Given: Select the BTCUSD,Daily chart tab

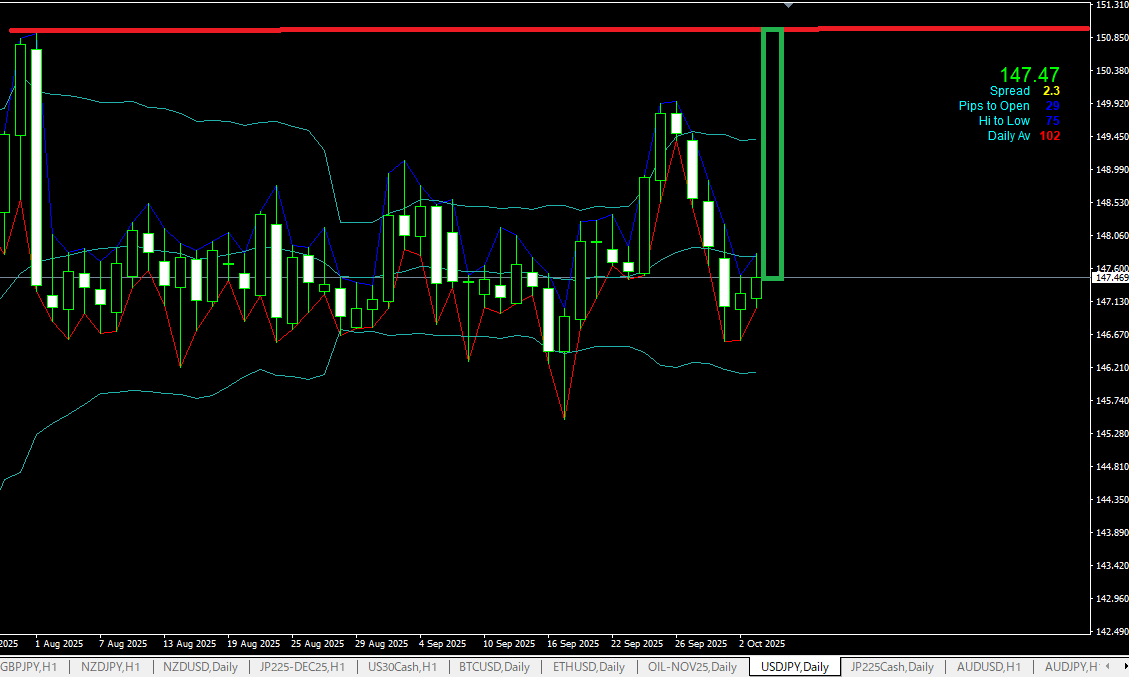Looking at the screenshot, I should [494, 667].
